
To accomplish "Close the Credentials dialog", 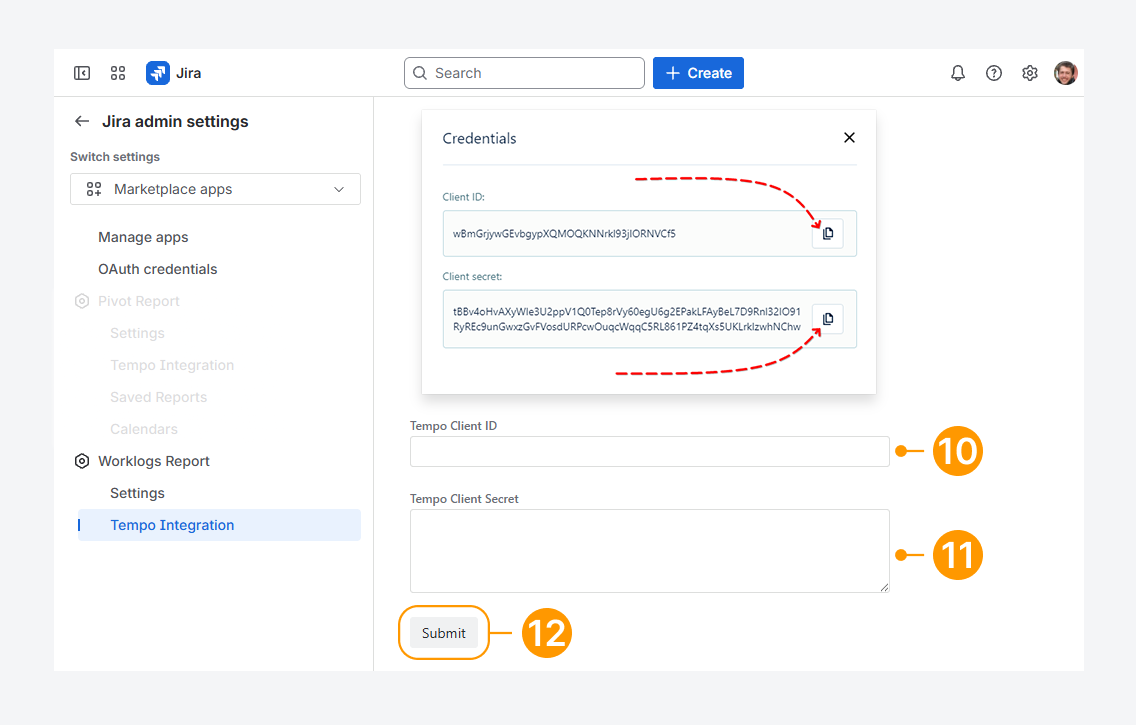I will (849, 138).
